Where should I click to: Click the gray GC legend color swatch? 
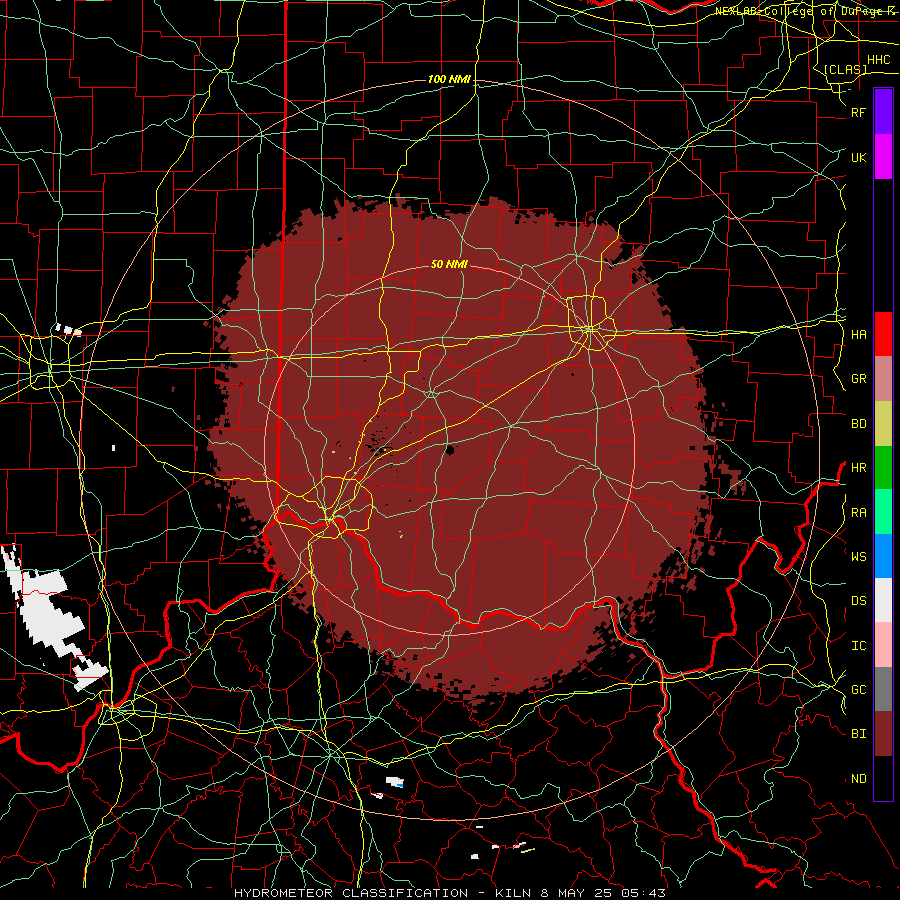883,689
